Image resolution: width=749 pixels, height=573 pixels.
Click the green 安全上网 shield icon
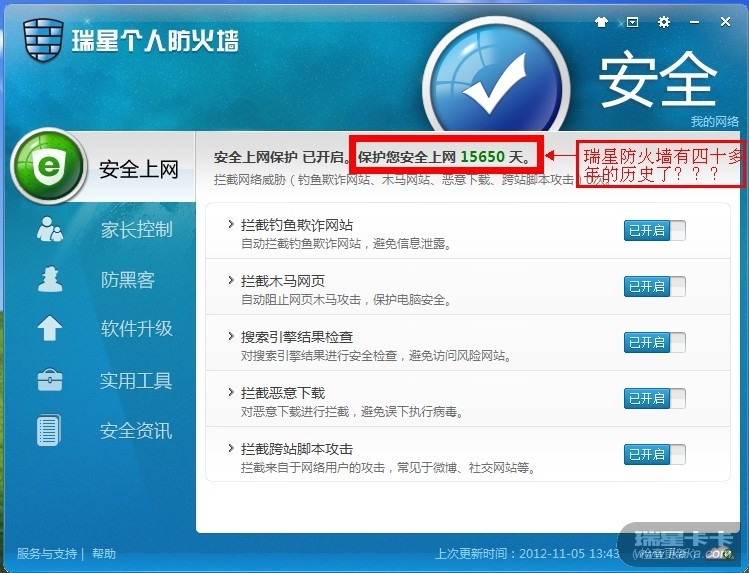[48, 166]
